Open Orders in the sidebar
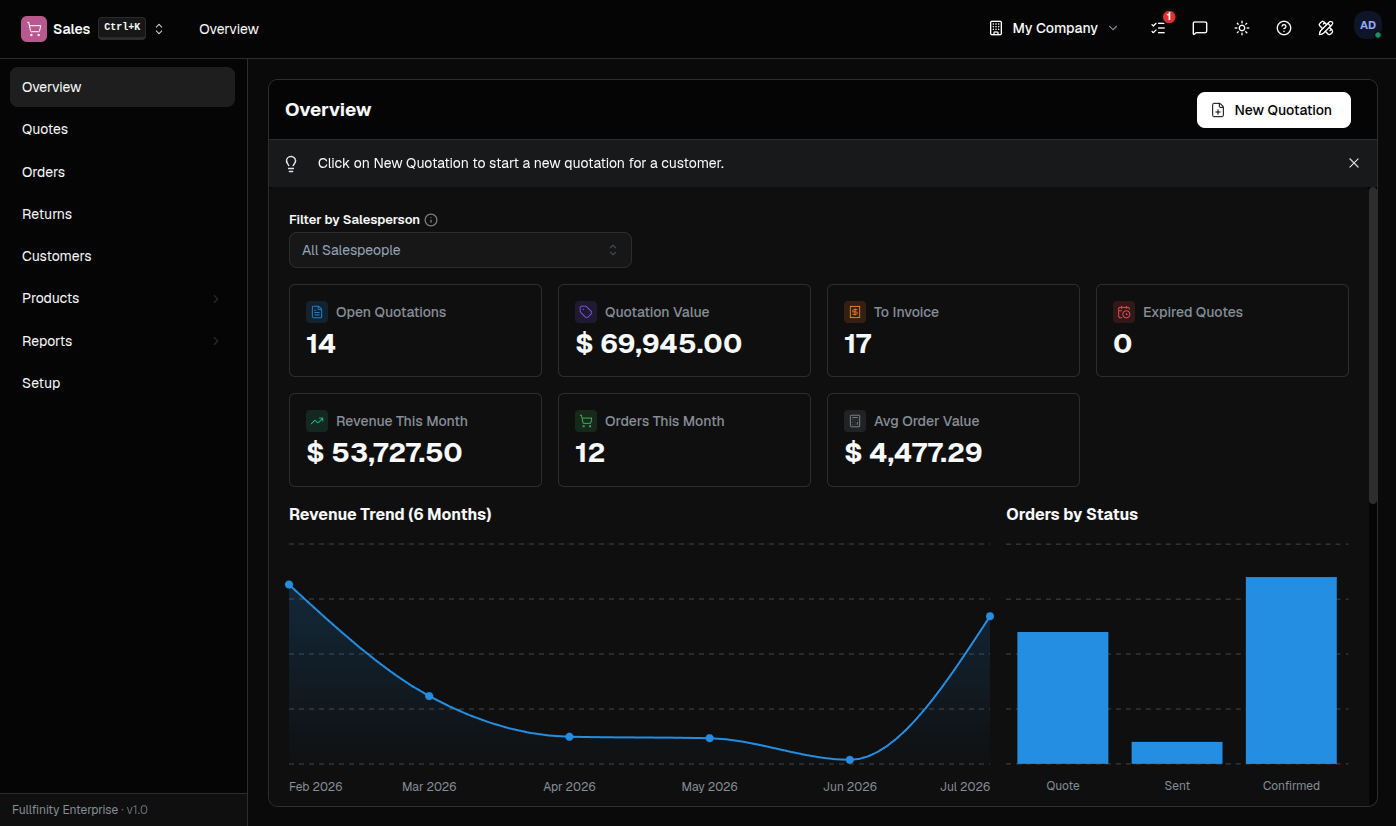This screenshot has width=1396, height=826. [122, 172]
